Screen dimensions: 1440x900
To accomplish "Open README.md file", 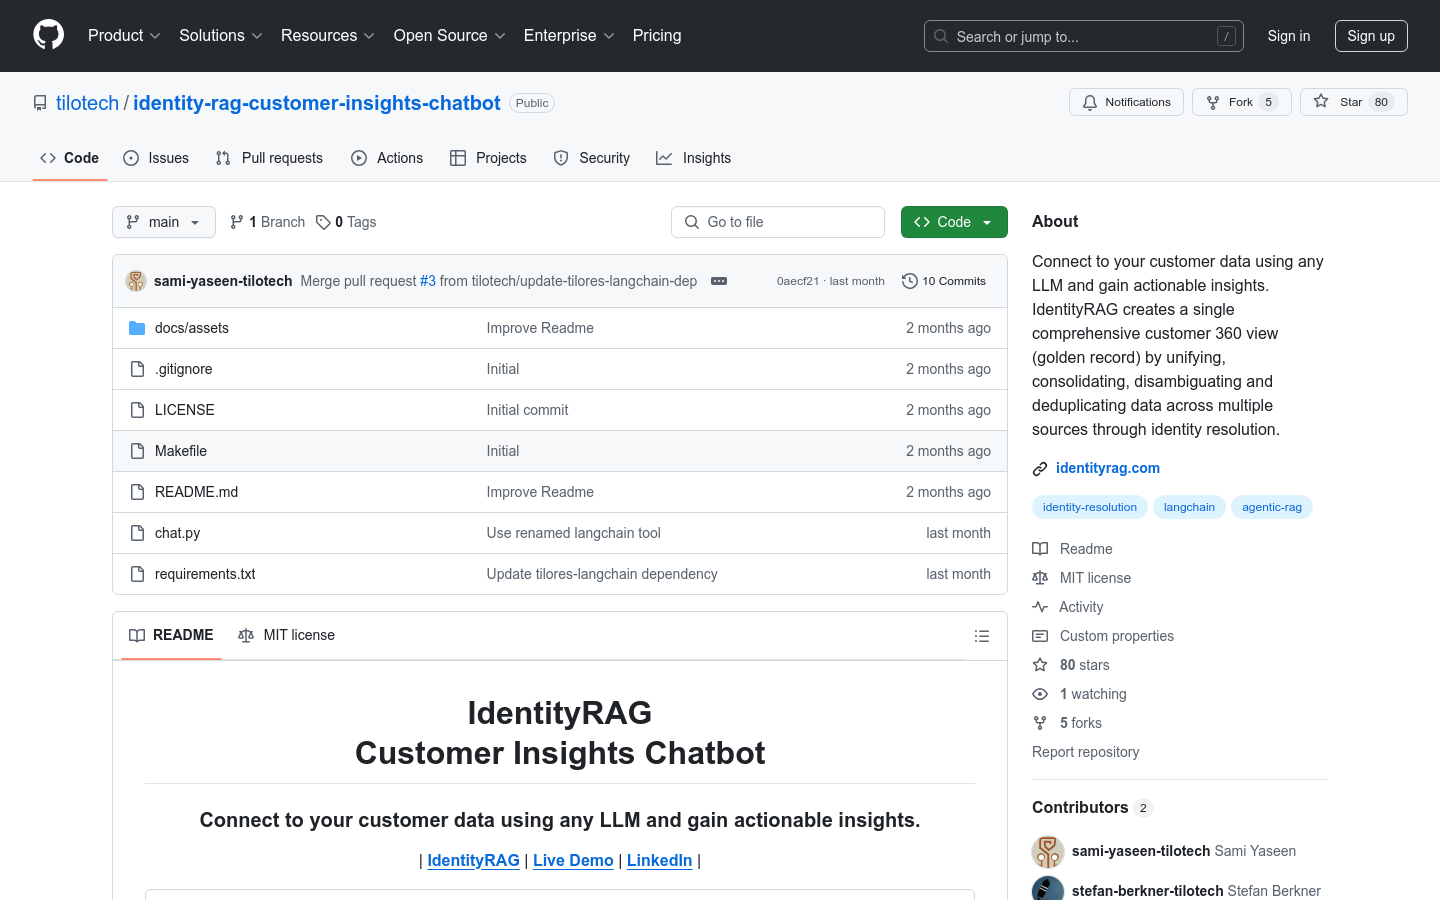I will click(196, 492).
